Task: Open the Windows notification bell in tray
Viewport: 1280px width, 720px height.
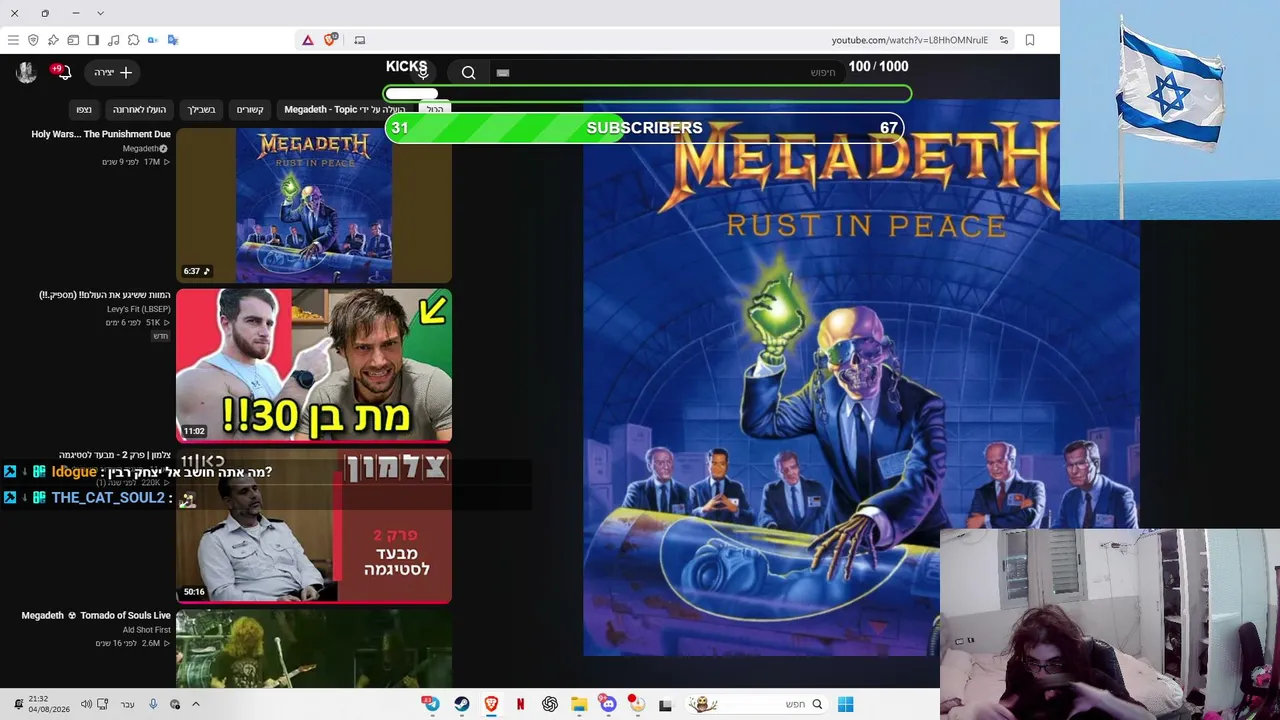Action: [x=18, y=704]
